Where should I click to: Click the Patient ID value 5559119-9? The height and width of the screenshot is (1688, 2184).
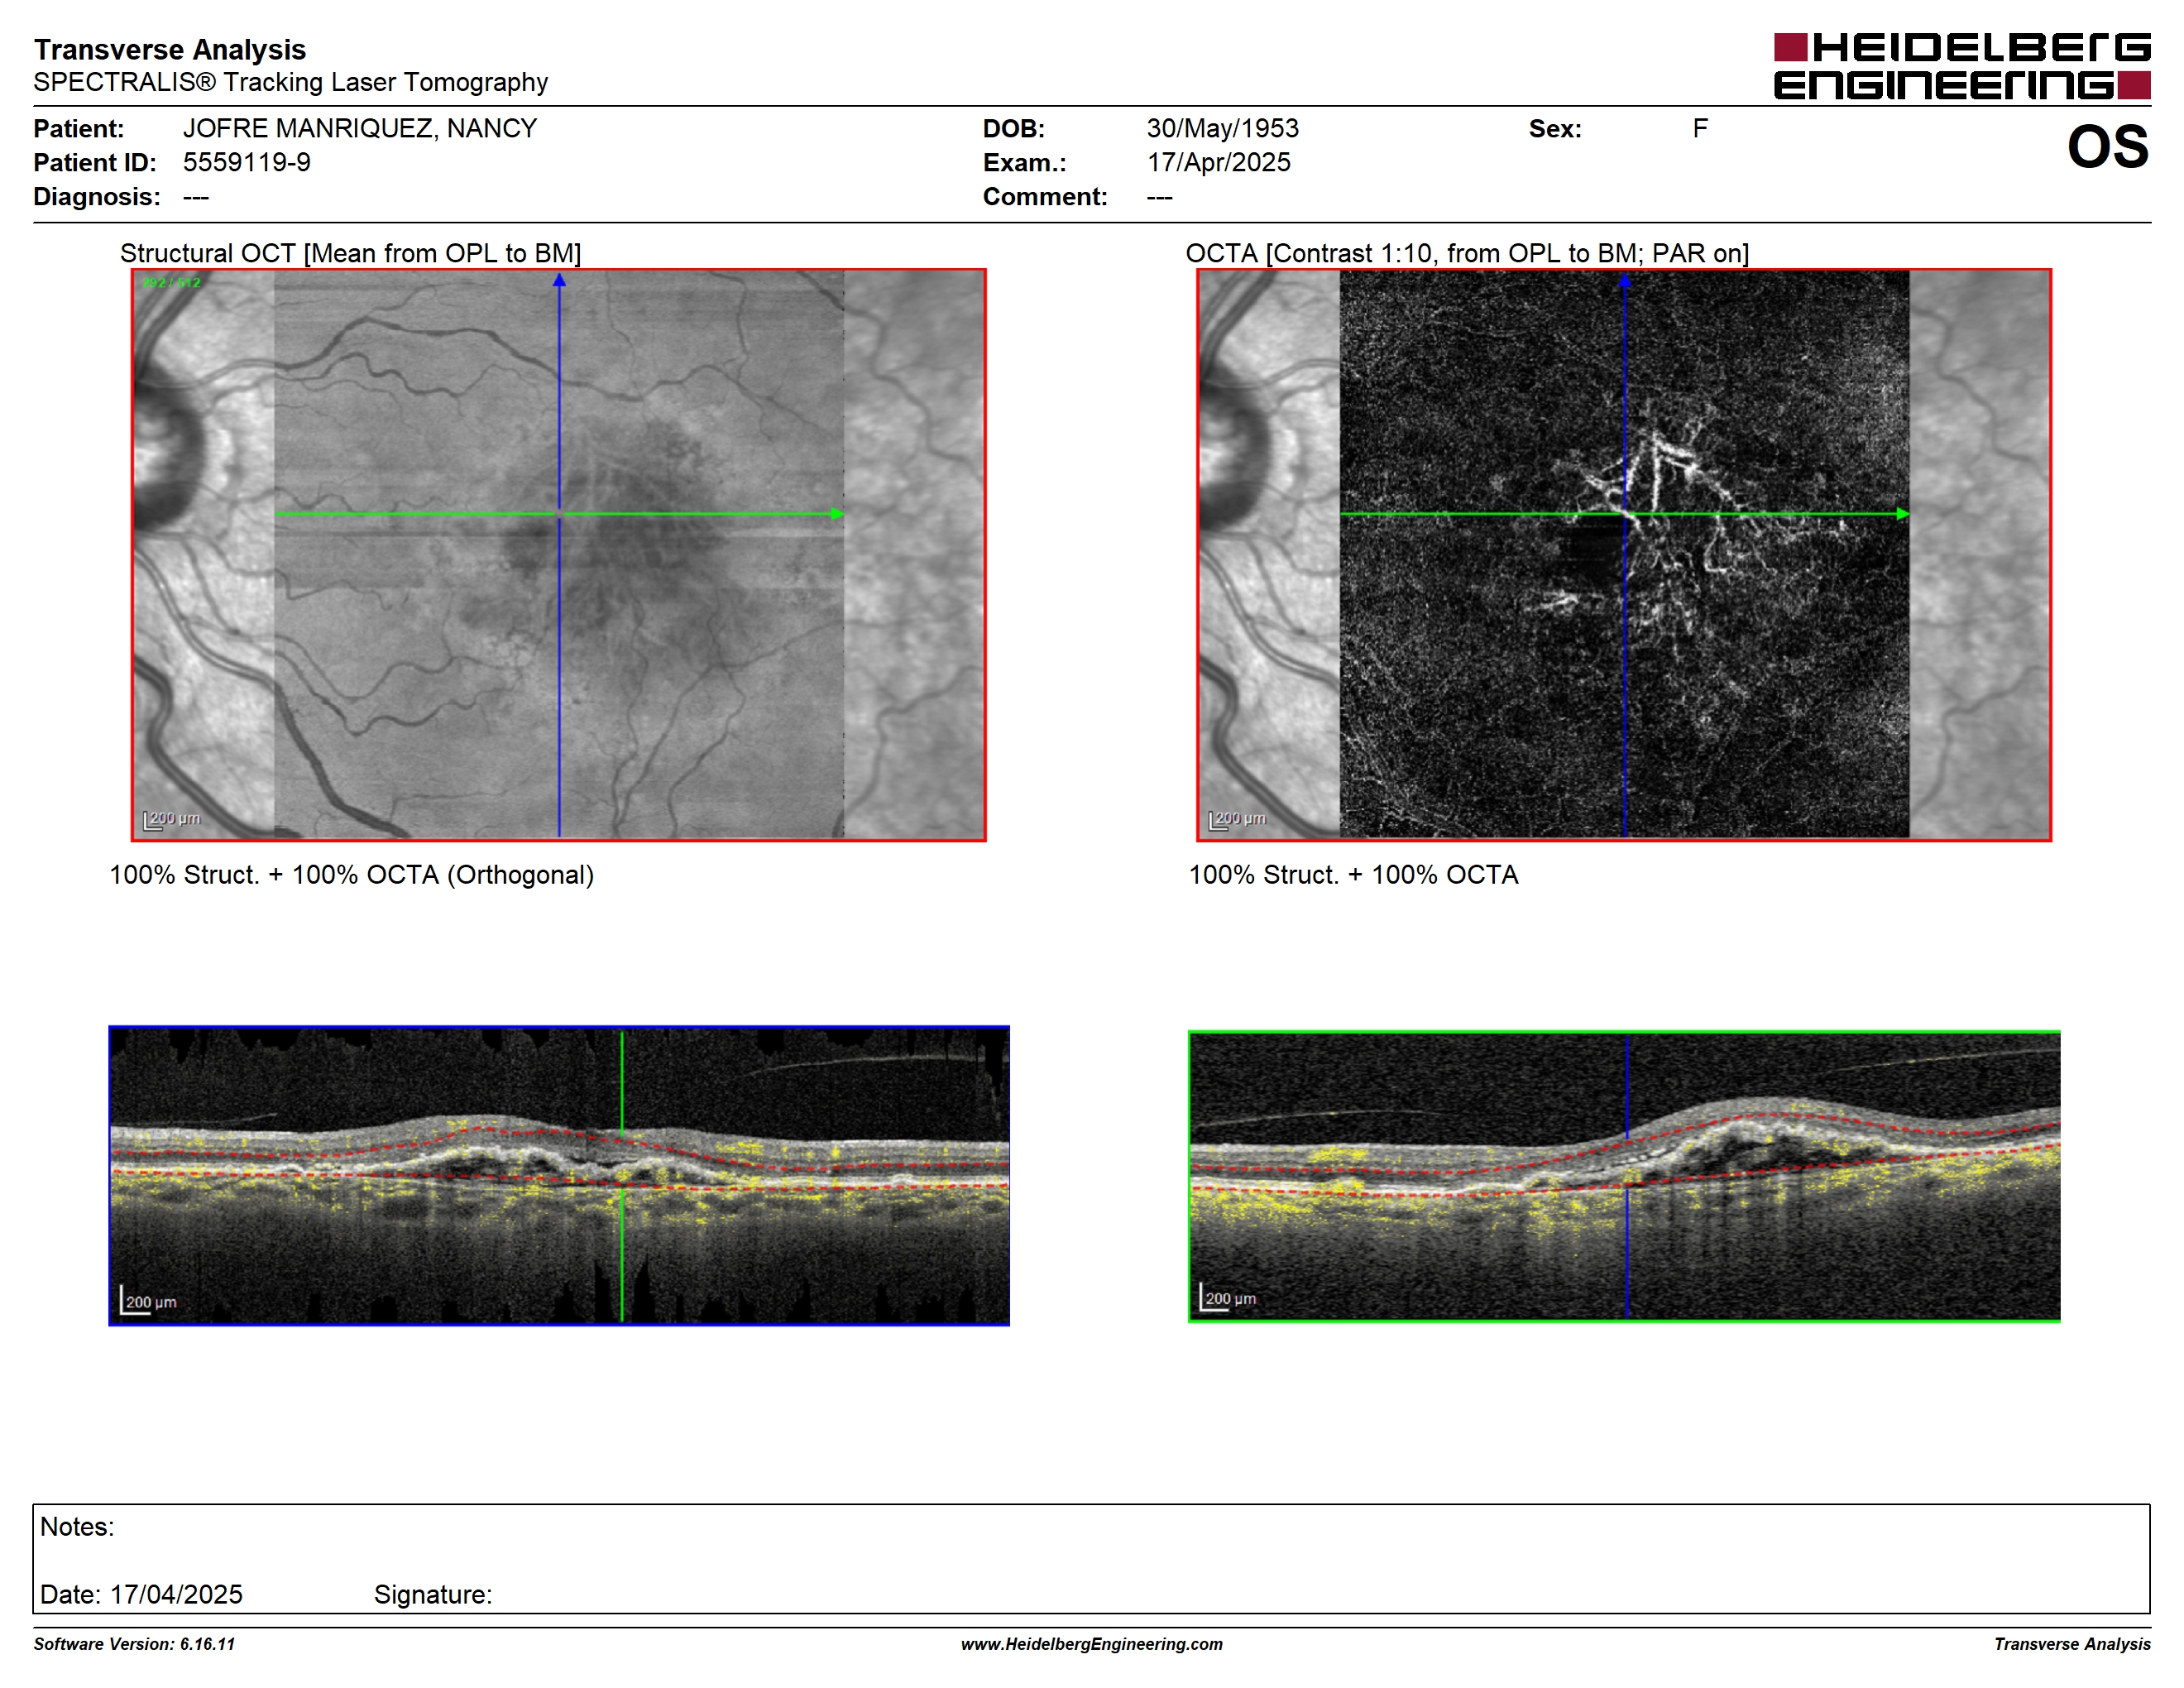[247, 163]
